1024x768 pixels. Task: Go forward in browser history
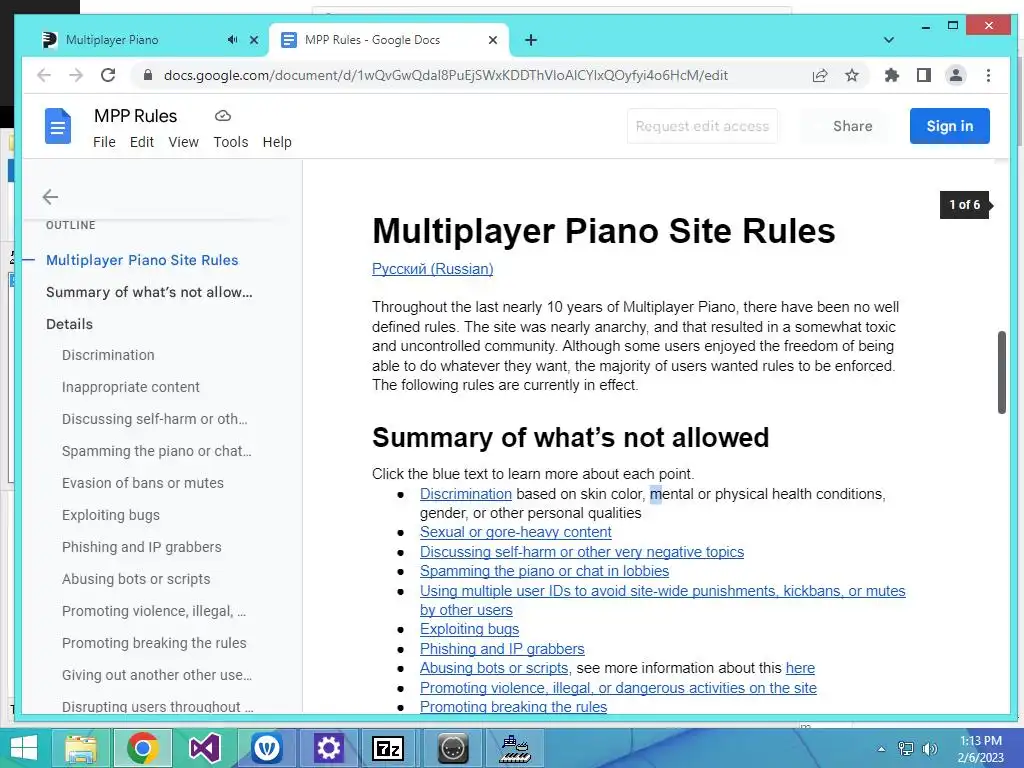pyautogui.click(x=76, y=75)
